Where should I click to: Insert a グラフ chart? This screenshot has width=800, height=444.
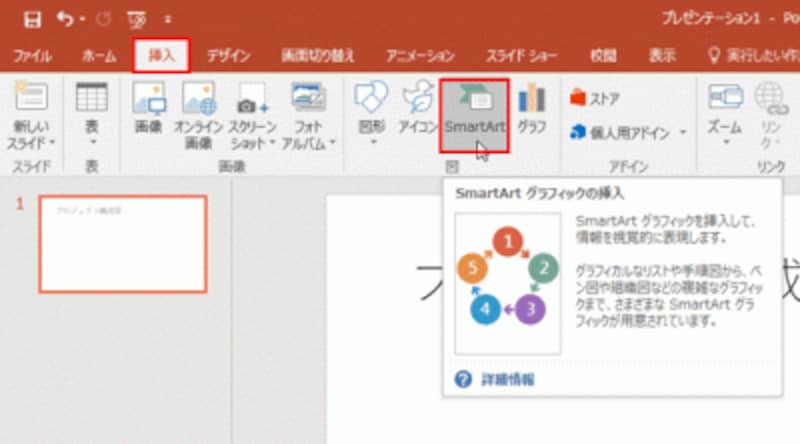(x=532, y=108)
